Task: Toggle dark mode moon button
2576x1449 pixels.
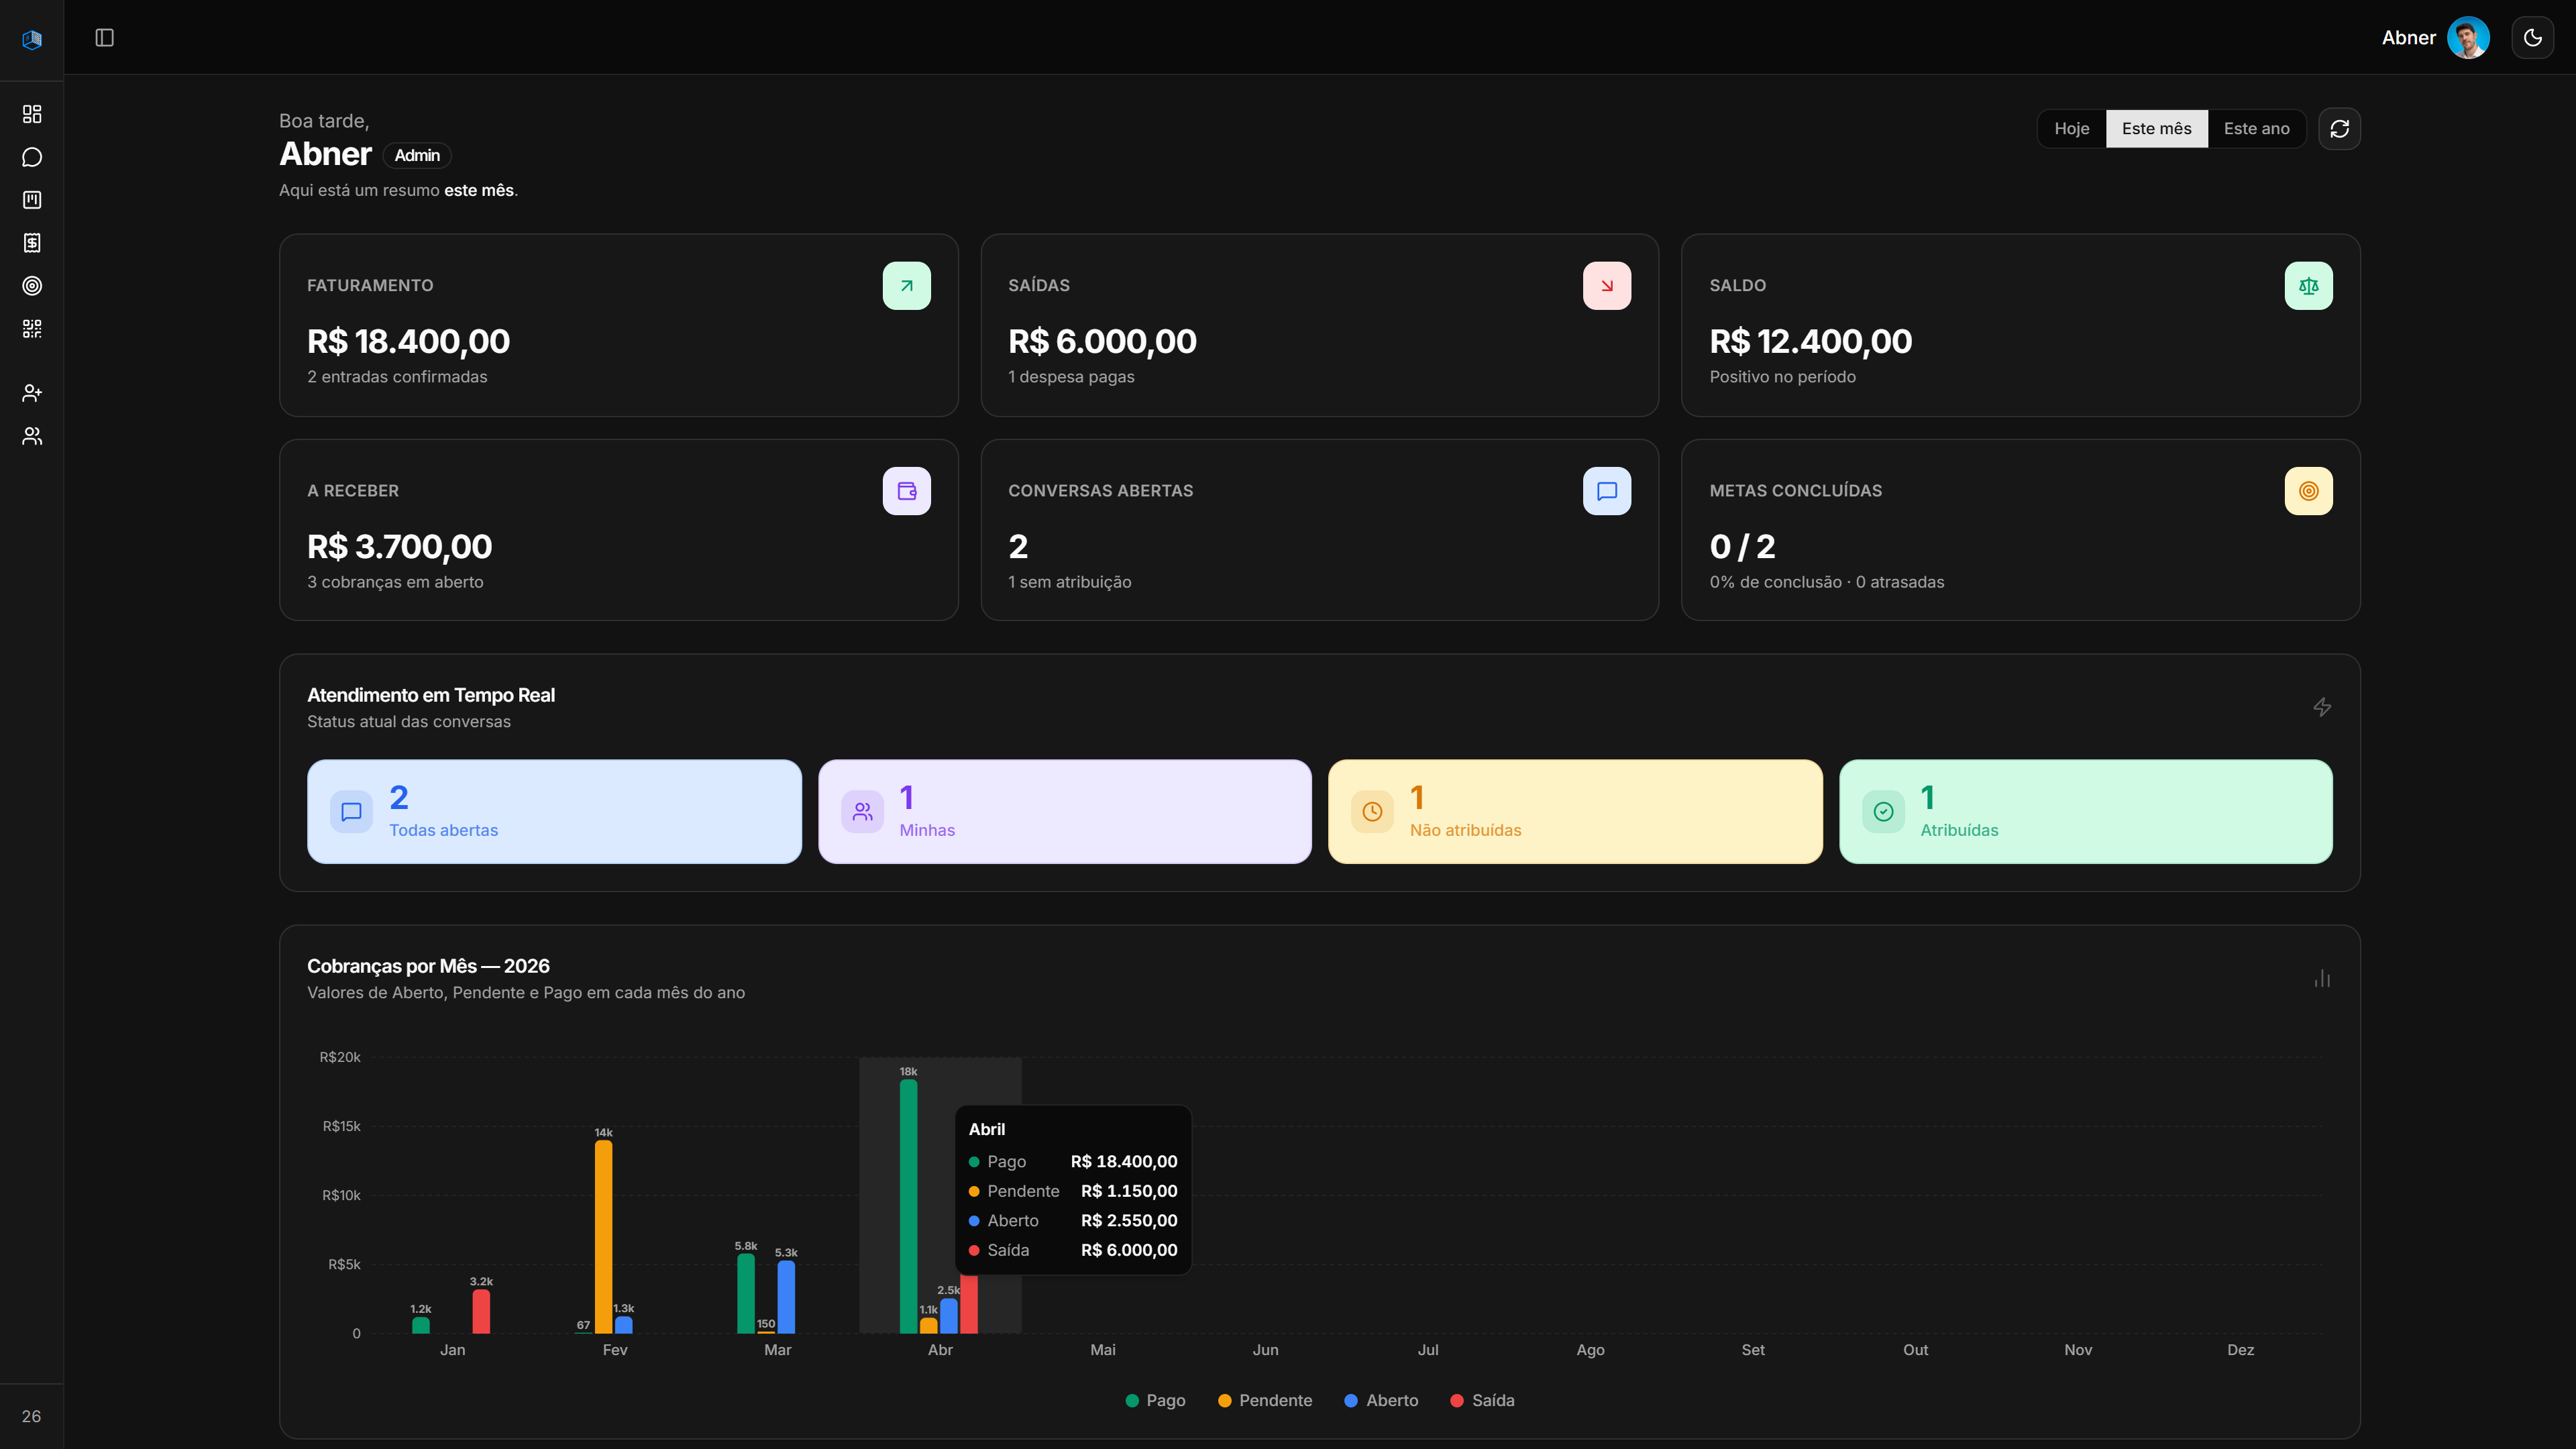Action: 2532,38
